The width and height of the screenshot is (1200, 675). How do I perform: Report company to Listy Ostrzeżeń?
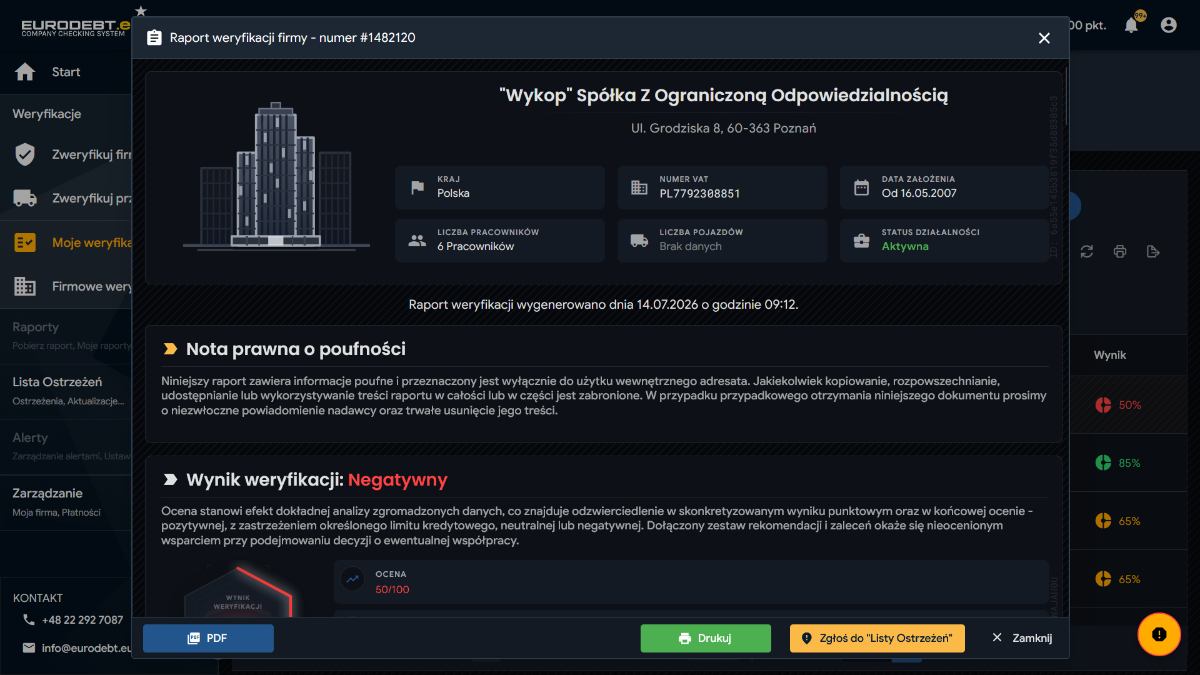pyautogui.click(x=877, y=638)
